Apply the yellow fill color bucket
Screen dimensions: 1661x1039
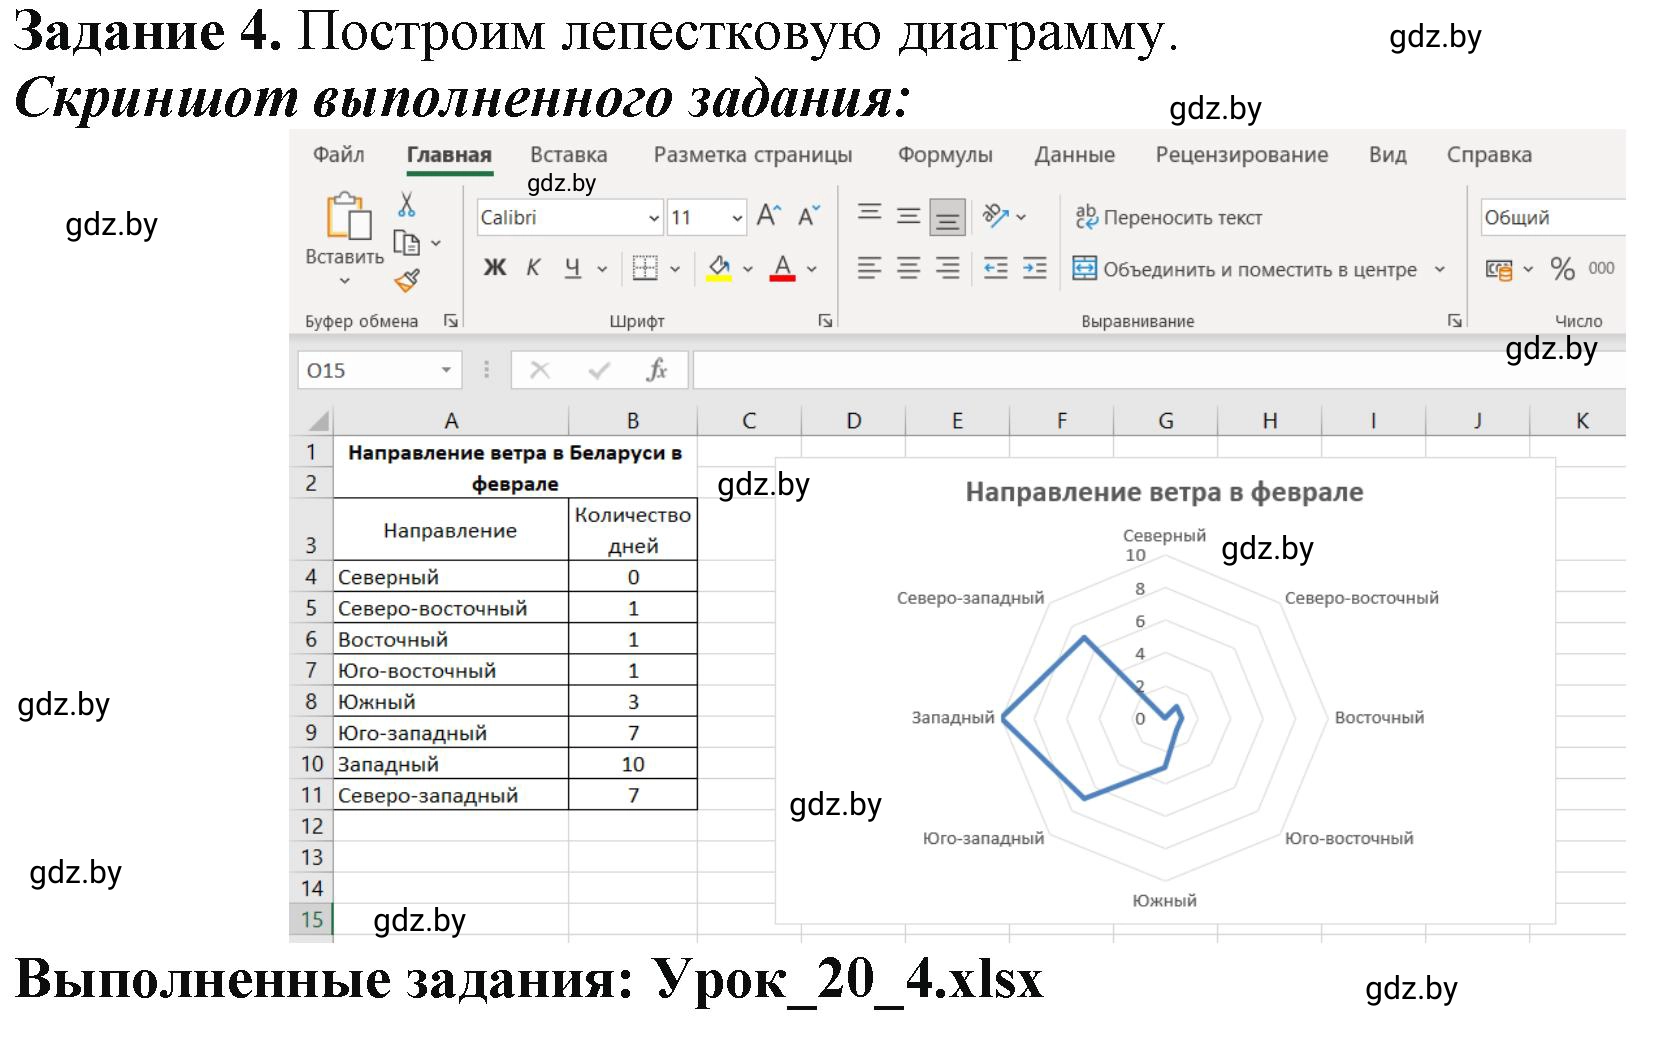719,268
